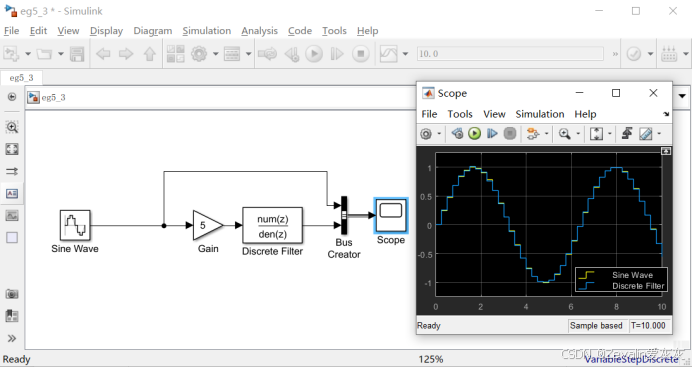692x368 pixels.
Task: Open the Simulation menu in Simulink
Action: click(207, 31)
